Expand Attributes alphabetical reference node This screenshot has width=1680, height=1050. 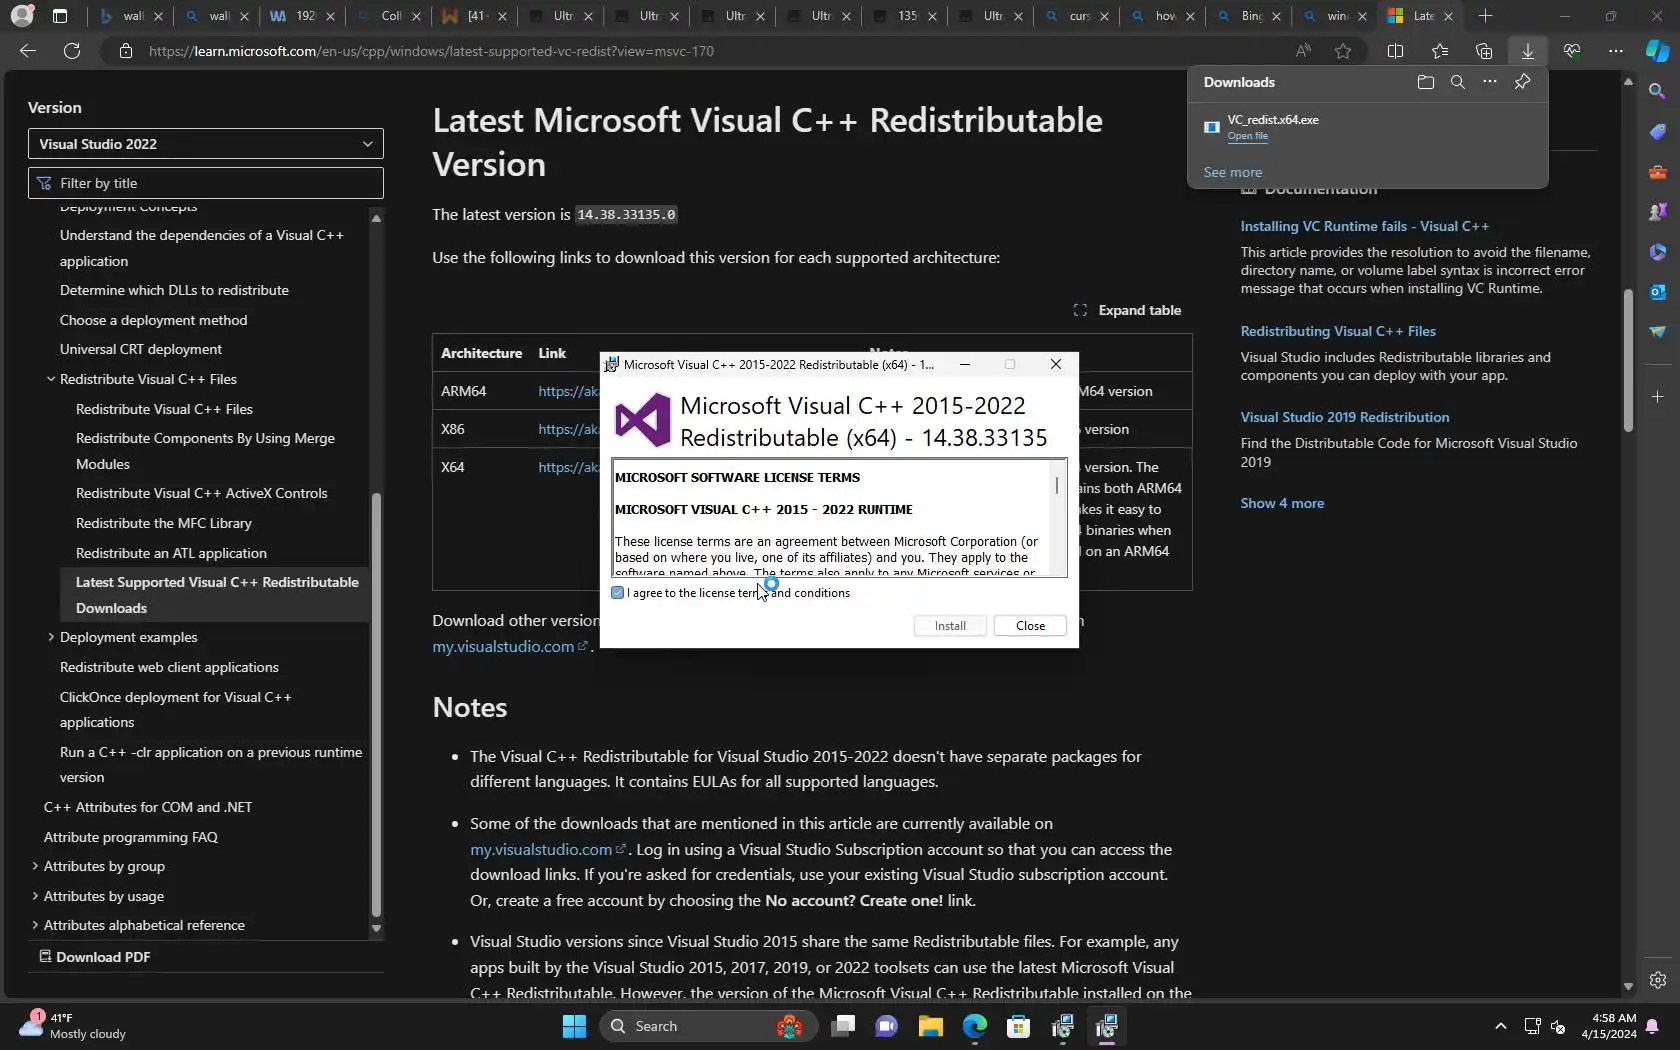[35, 925]
